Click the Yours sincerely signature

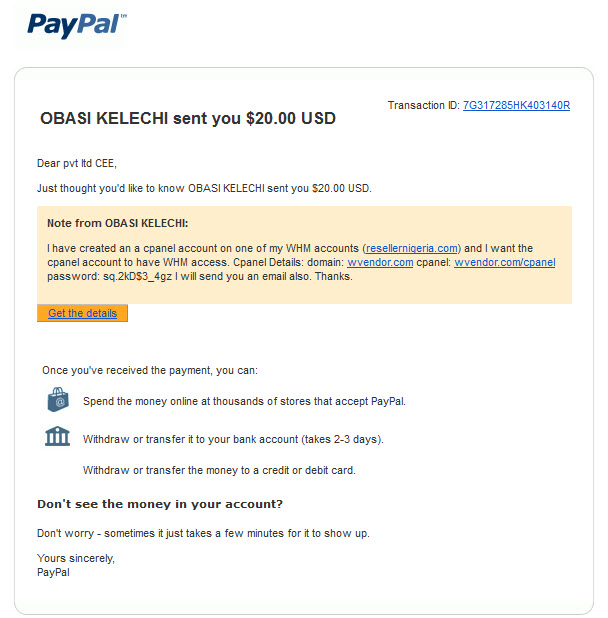point(76,558)
